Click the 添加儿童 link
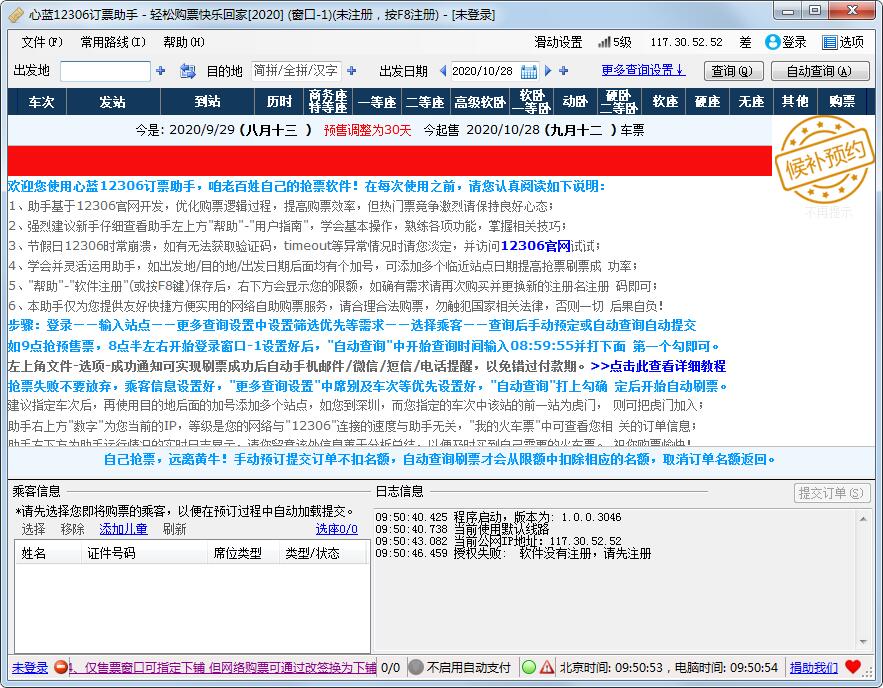Image resolution: width=883 pixels, height=688 pixels. tap(123, 529)
